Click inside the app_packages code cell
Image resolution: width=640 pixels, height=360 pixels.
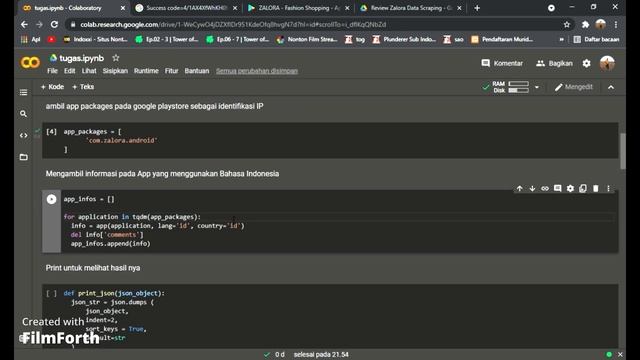pyautogui.click(x=330, y=140)
